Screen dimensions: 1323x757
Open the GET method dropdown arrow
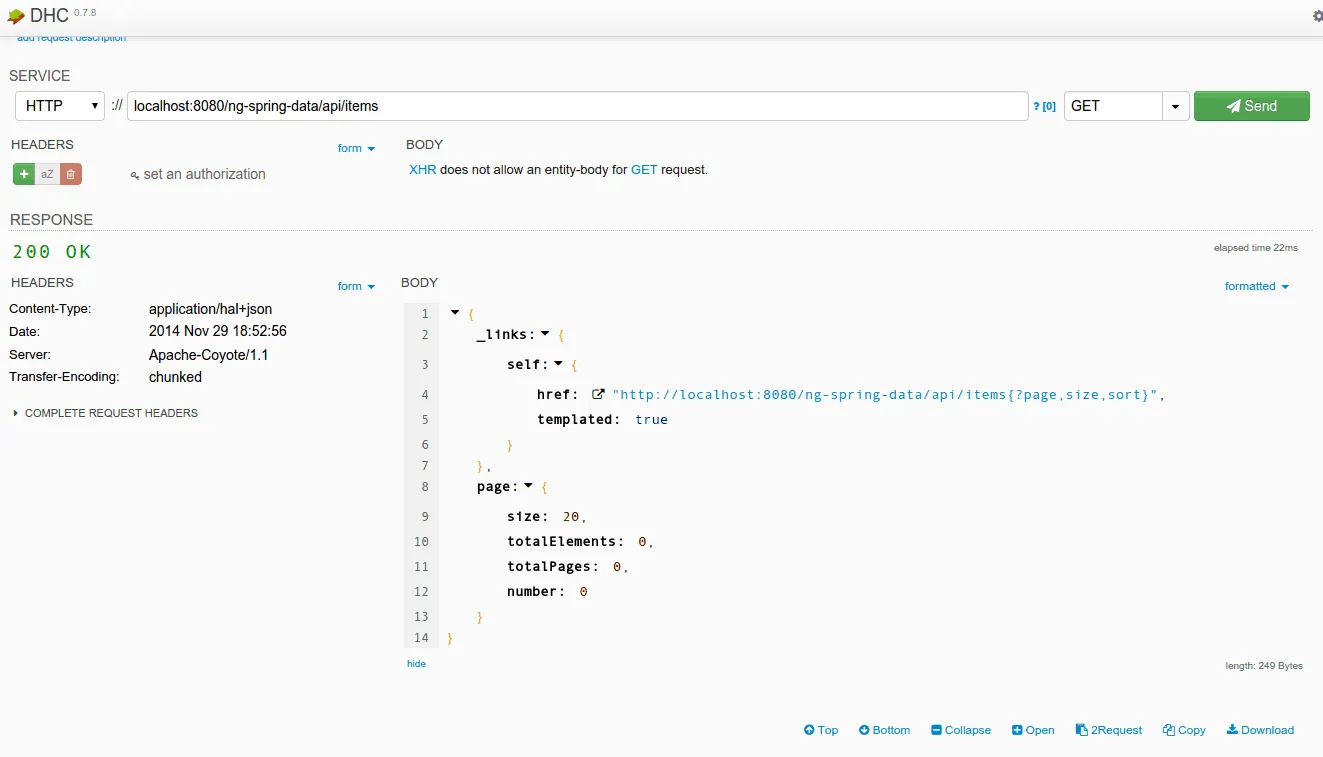pyautogui.click(x=1175, y=106)
